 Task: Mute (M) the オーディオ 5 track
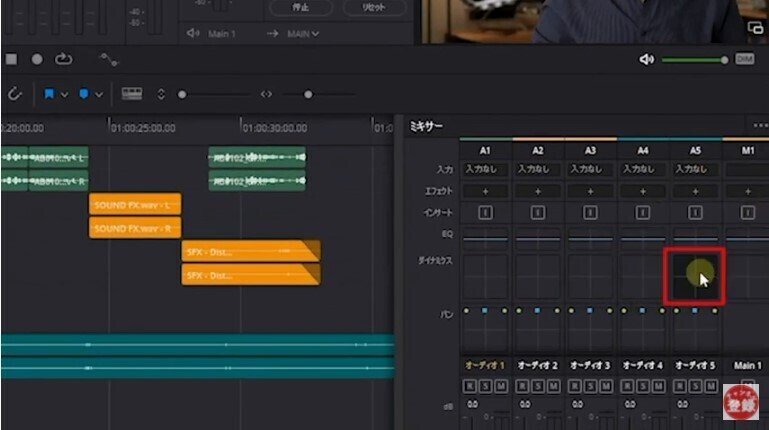(711, 386)
